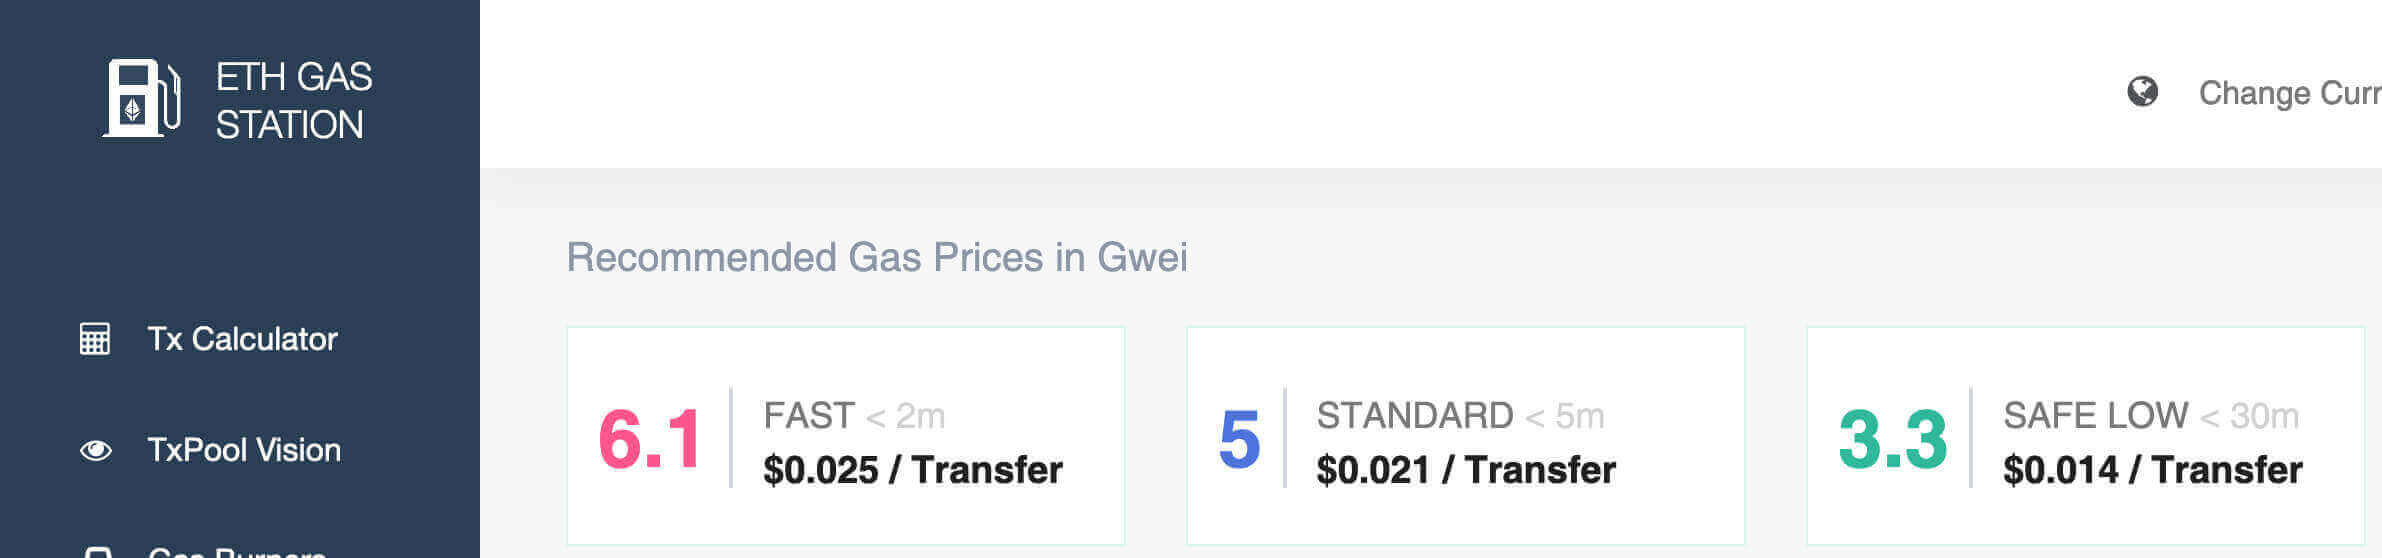Click the $0.021 / Transfer cost text
The image size is (2382, 558).
(1465, 470)
